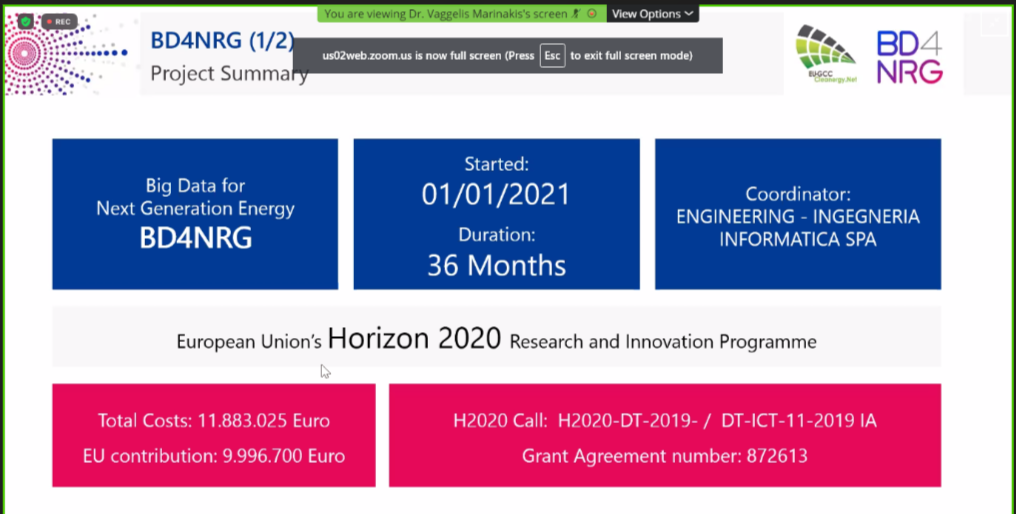Click 'Research and Innovation Programme' text
Image resolution: width=1016 pixels, height=514 pixels.
pos(663,342)
